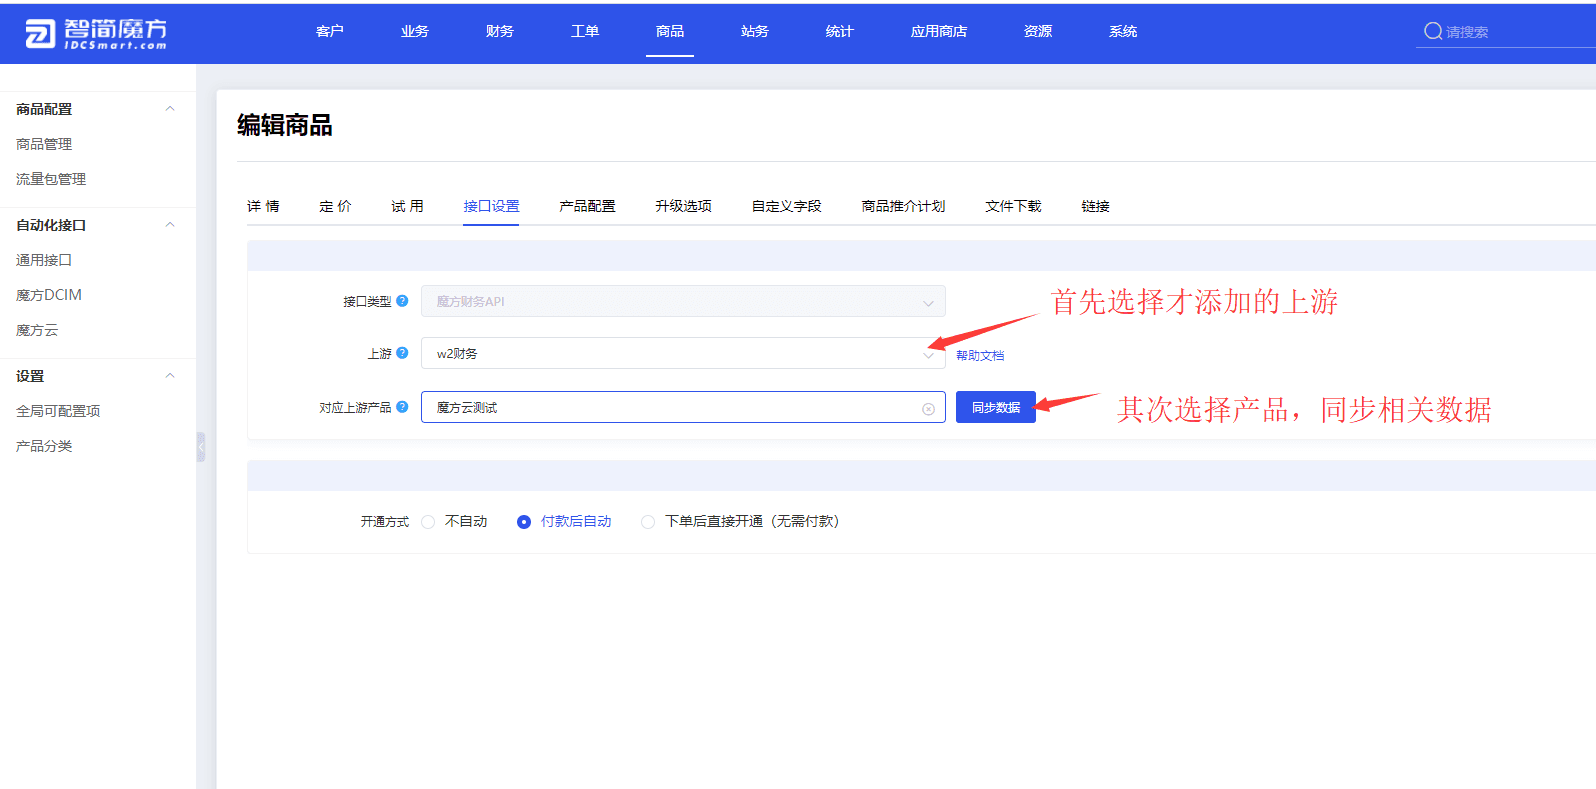Image resolution: width=1596 pixels, height=789 pixels.
Task: Open the 上游 dropdown showing w2财务
Action: [683, 353]
